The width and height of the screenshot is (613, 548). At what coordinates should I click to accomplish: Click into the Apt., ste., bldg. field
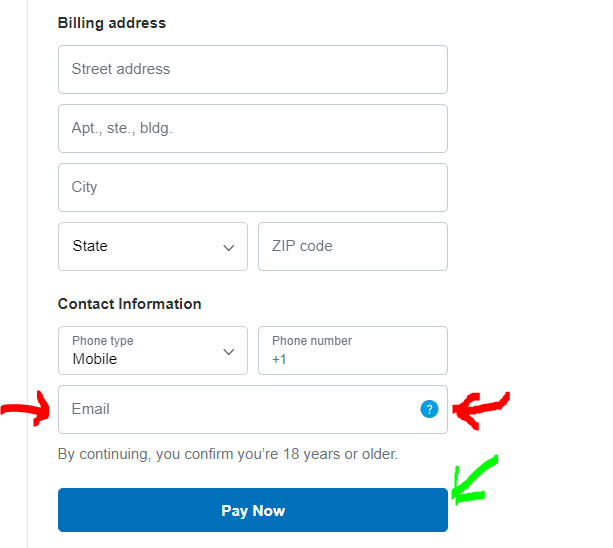(253, 129)
